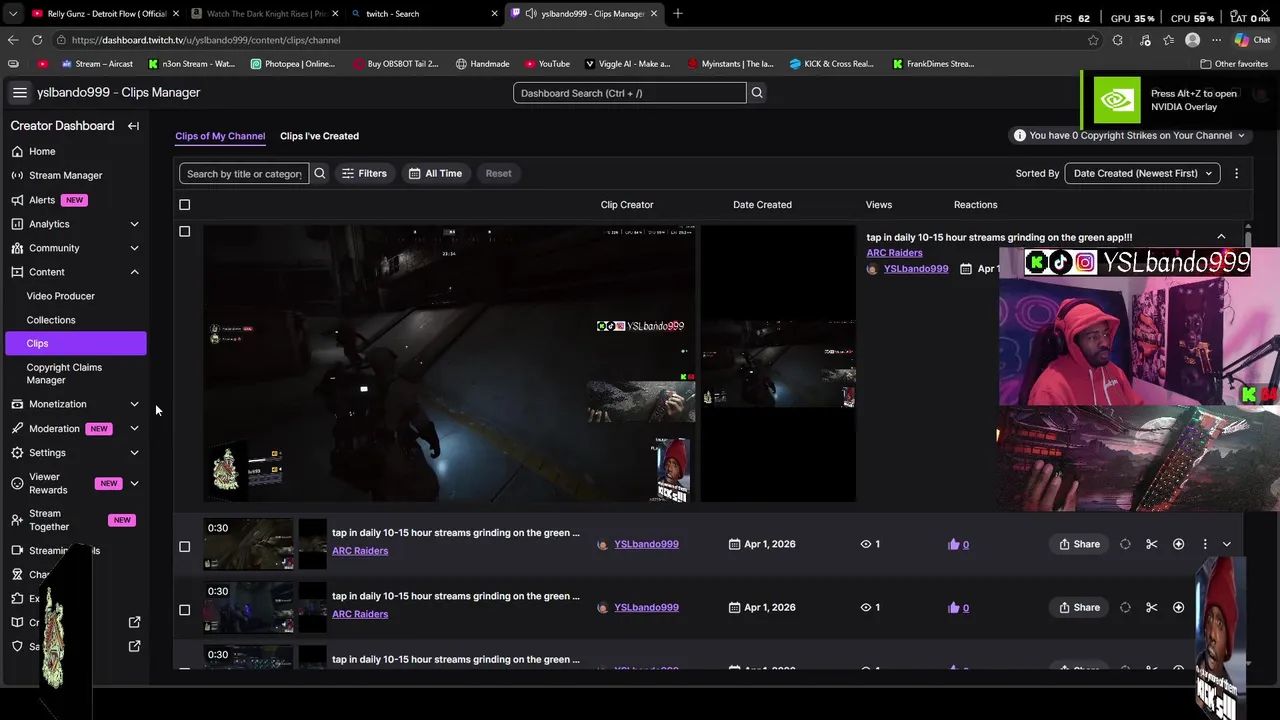Switch to Relly Gunz Detroit Flow browser tab
The height and width of the screenshot is (720, 1280).
[106, 14]
